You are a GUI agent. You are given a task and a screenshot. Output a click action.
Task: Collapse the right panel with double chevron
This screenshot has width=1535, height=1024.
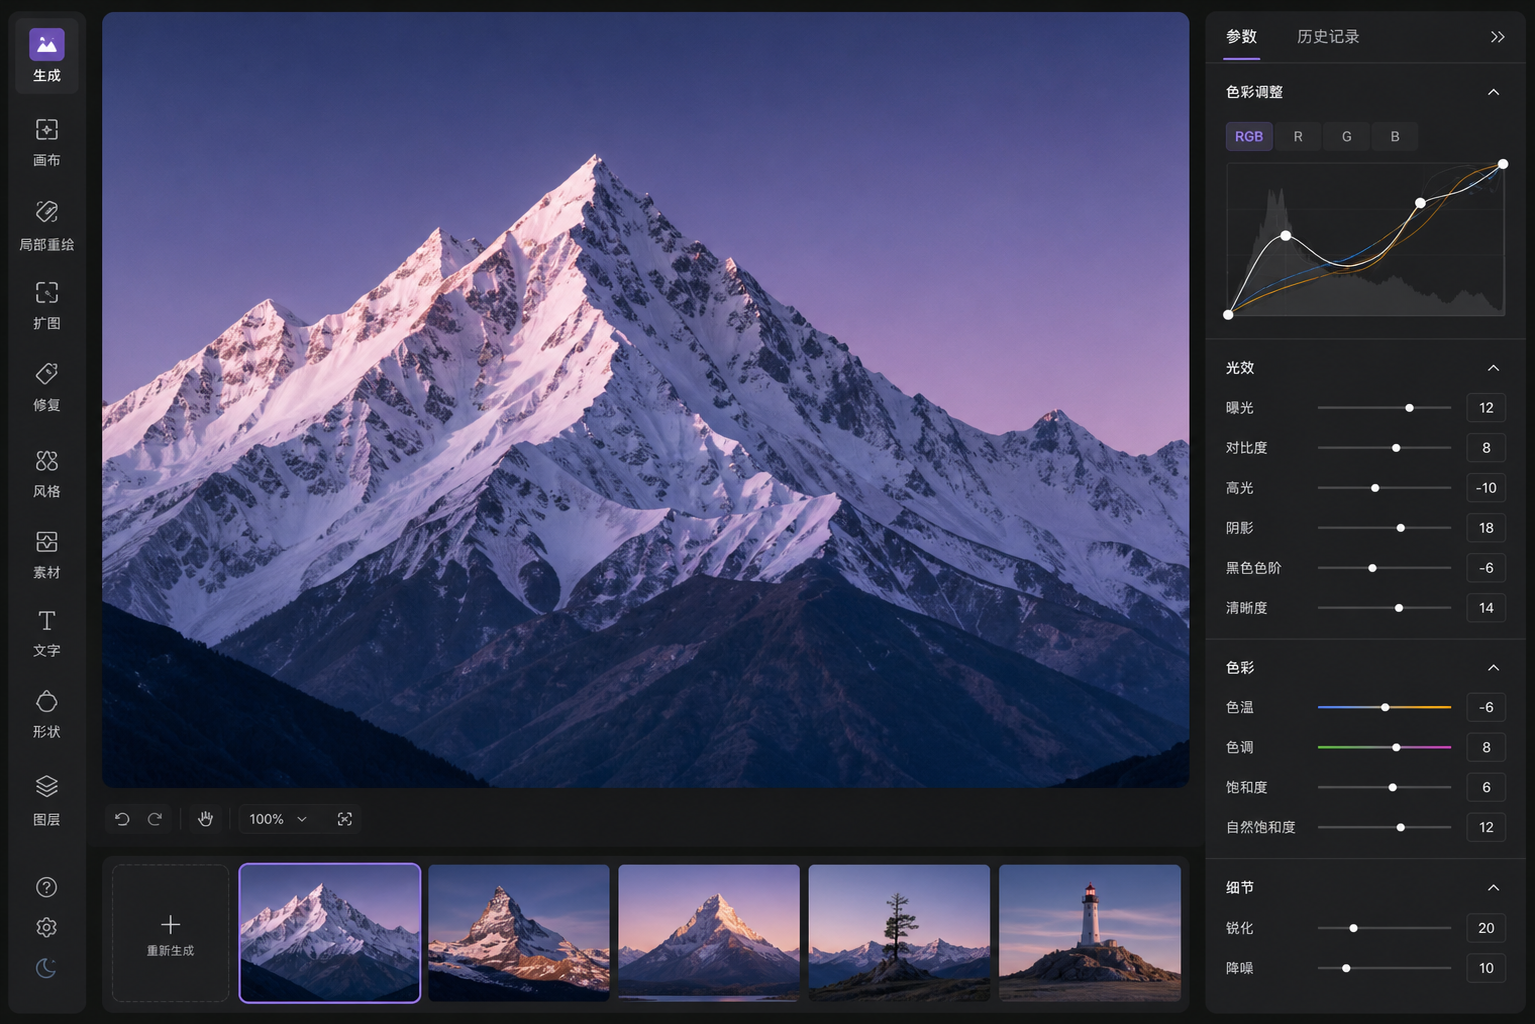click(1497, 37)
